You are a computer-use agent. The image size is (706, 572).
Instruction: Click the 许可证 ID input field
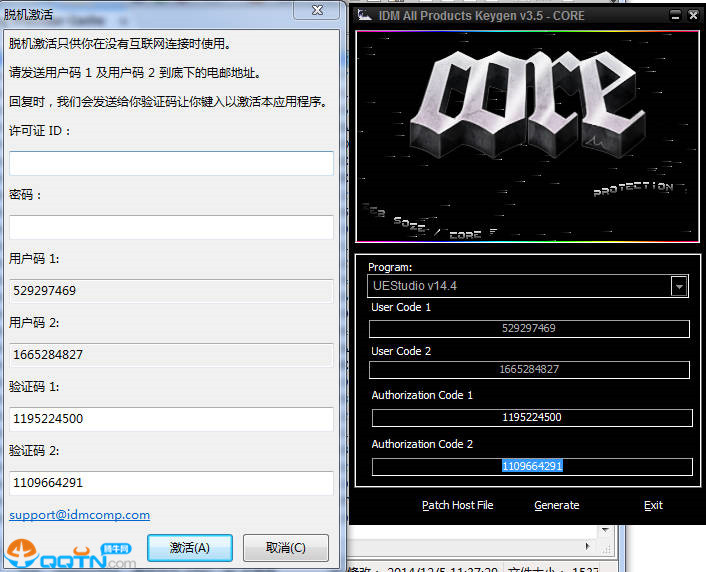click(x=171, y=163)
